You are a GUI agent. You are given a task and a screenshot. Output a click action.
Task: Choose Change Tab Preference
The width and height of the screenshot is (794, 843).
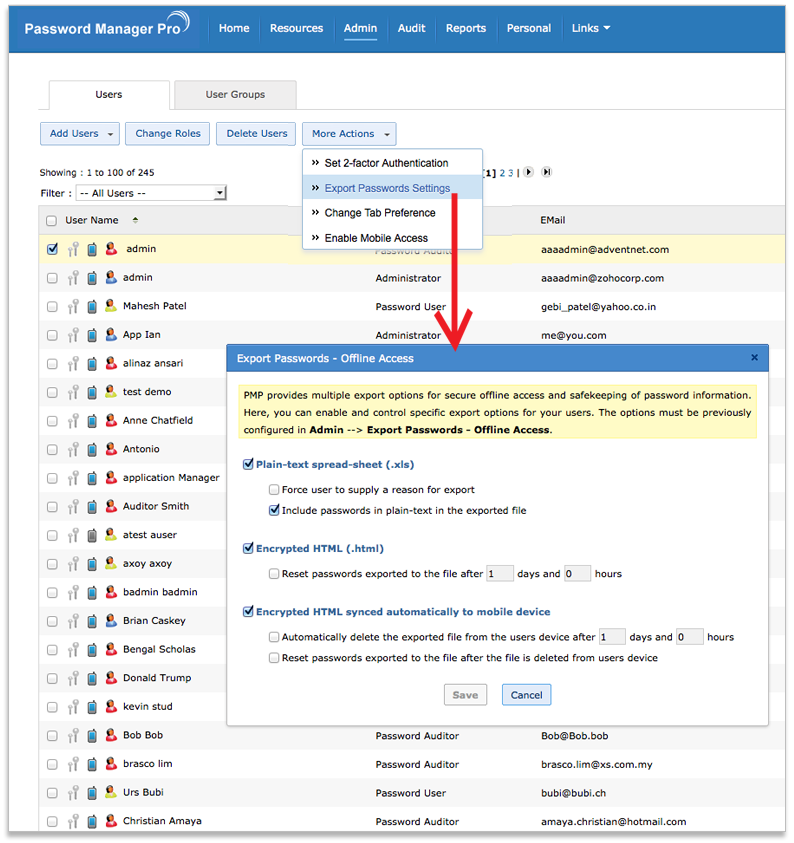[380, 213]
